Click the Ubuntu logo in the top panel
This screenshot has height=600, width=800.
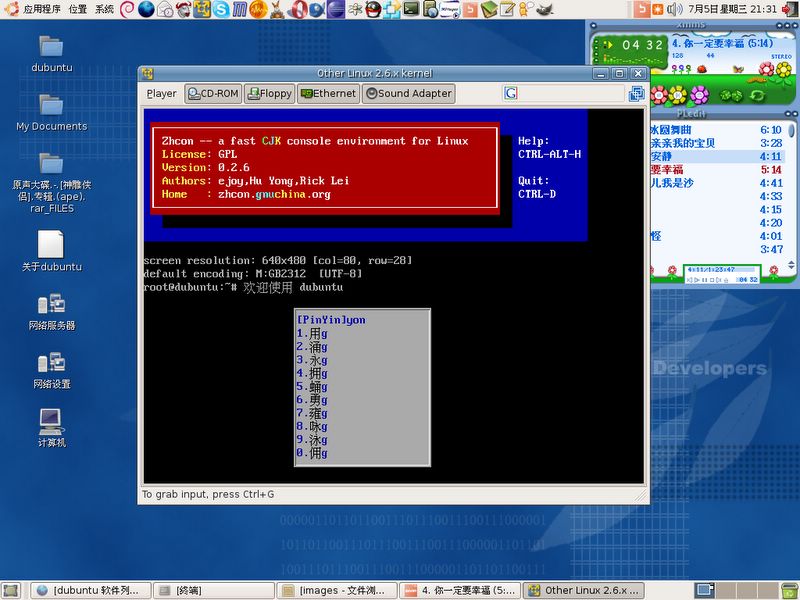(12, 8)
